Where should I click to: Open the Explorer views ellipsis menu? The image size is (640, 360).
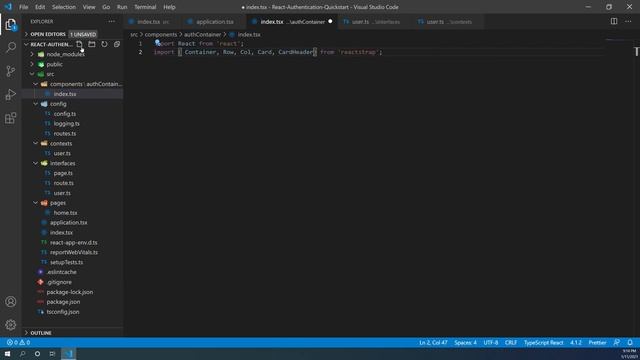click(111, 21)
